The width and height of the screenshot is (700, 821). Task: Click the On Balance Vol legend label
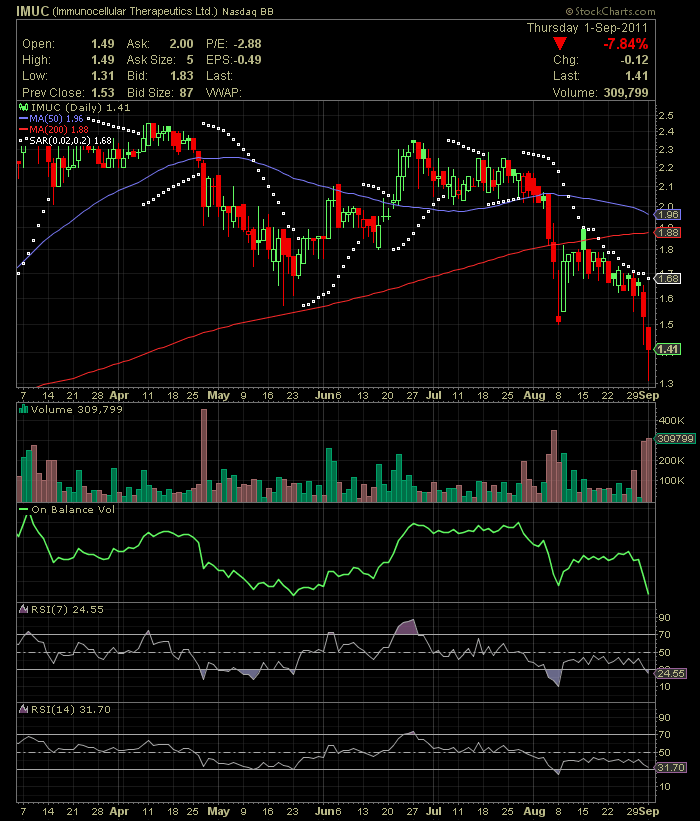[73, 509]
